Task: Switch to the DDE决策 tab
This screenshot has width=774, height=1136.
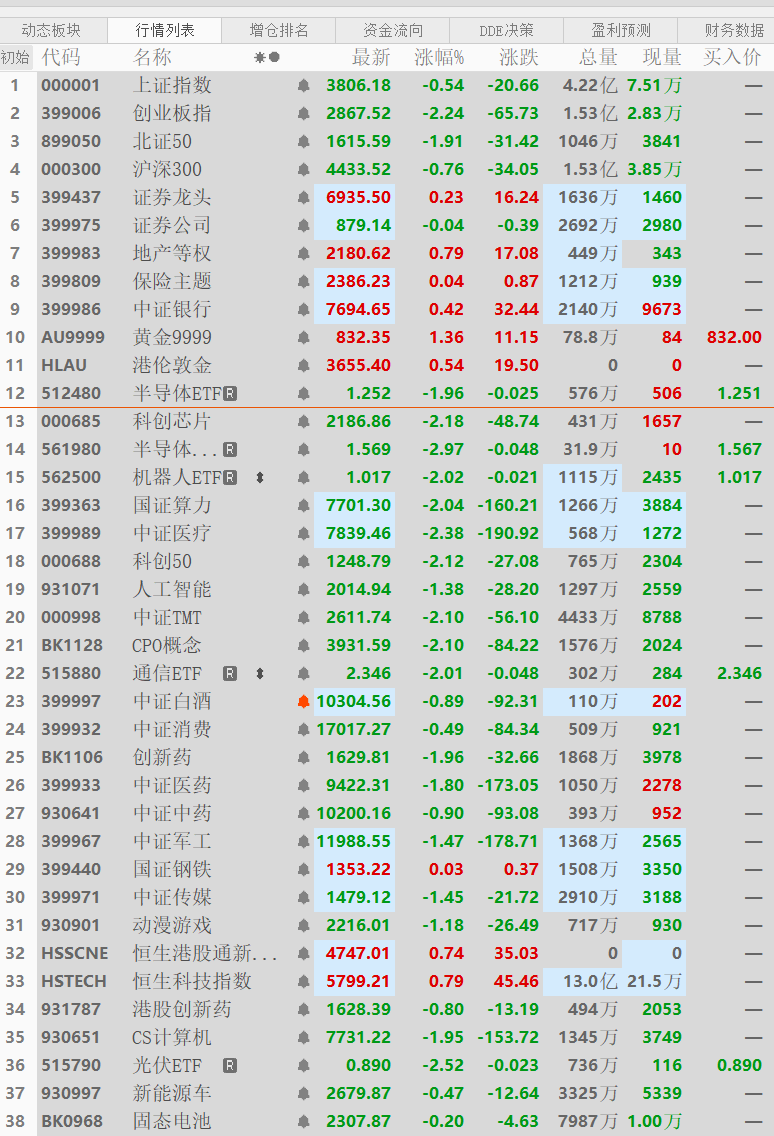Action: pos(507,30)
